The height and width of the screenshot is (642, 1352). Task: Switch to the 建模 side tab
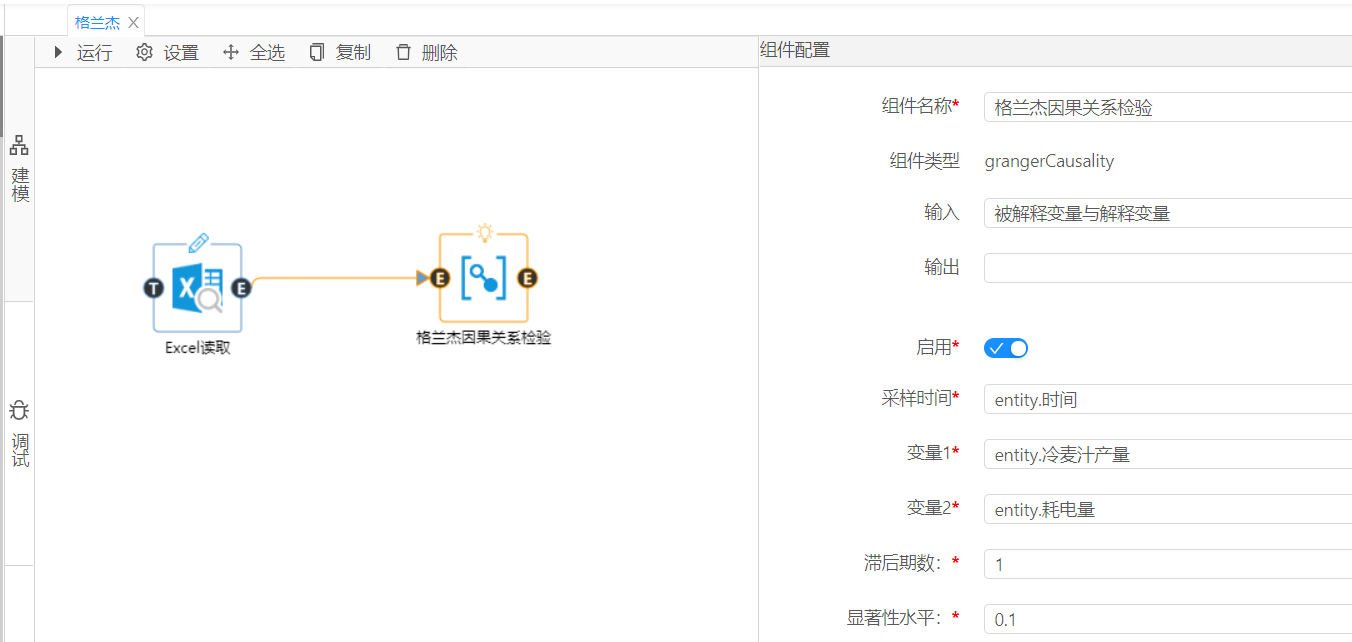pyautogui.click(x=19, y=170)
